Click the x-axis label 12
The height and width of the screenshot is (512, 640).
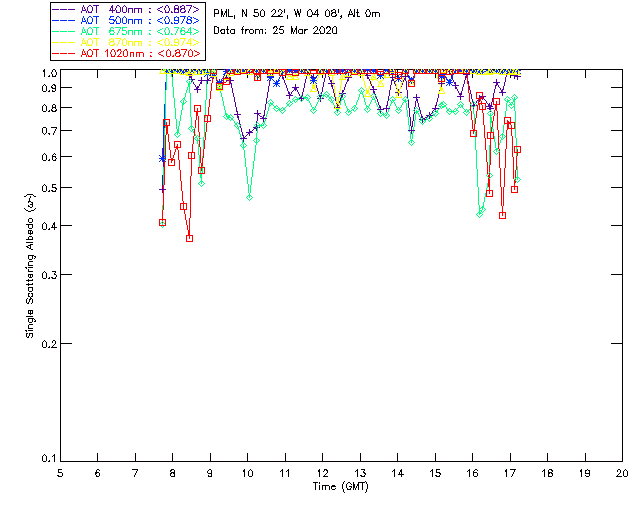point(322,474)
